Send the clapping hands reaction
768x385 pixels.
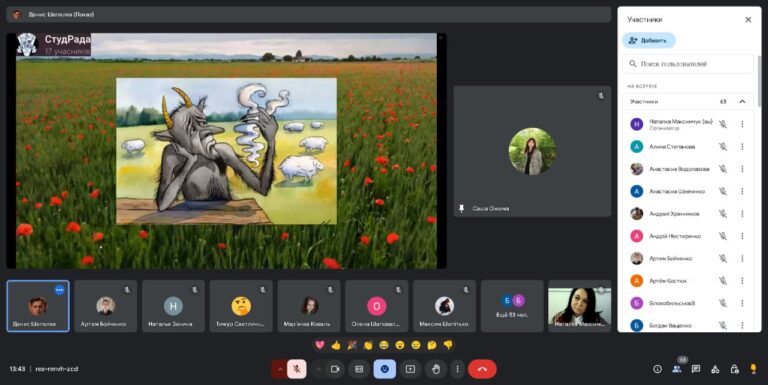click(x=368, y=345)
